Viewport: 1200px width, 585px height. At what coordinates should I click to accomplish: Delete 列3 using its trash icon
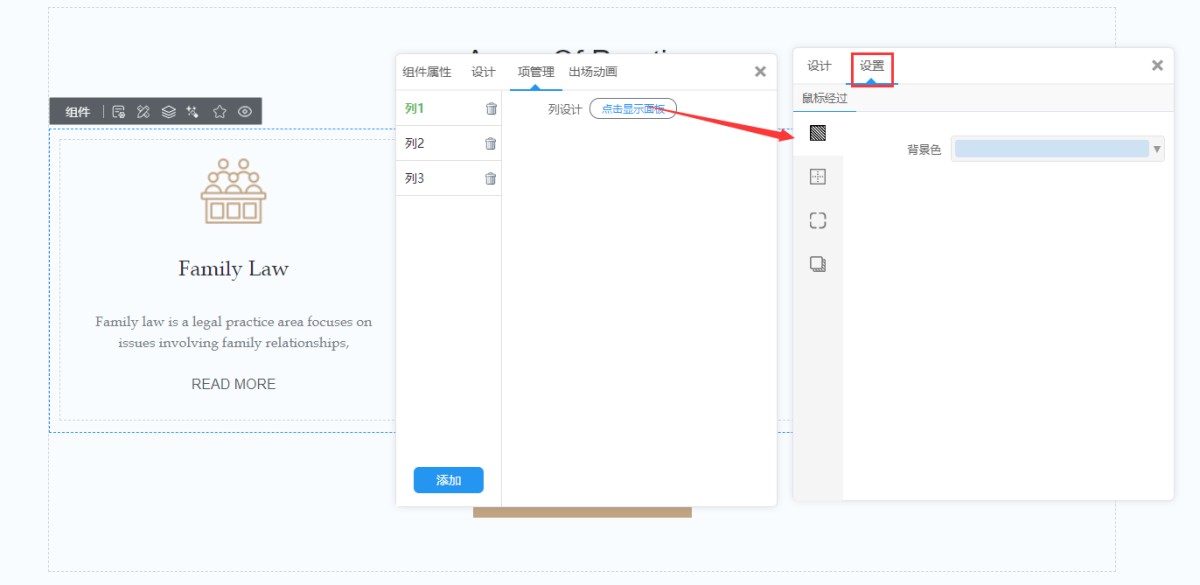coord(490,179)
